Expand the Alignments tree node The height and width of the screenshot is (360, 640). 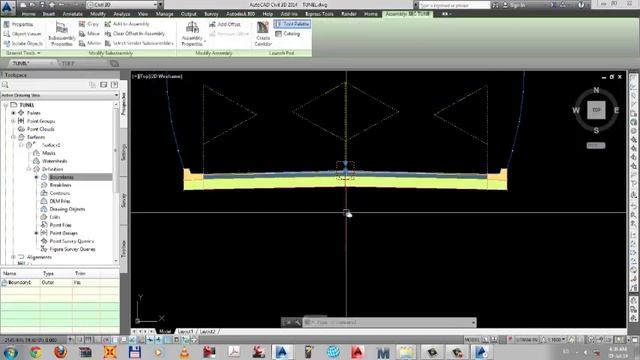click(13, 257)
